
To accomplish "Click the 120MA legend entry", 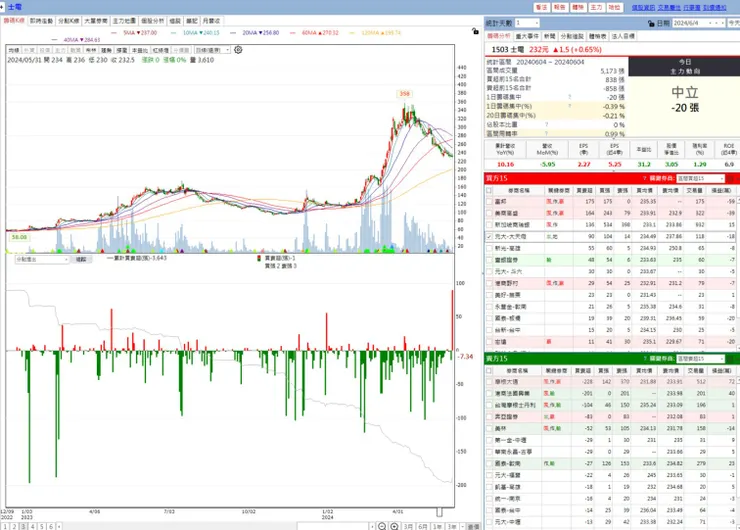I will click(x=376, y=33).
